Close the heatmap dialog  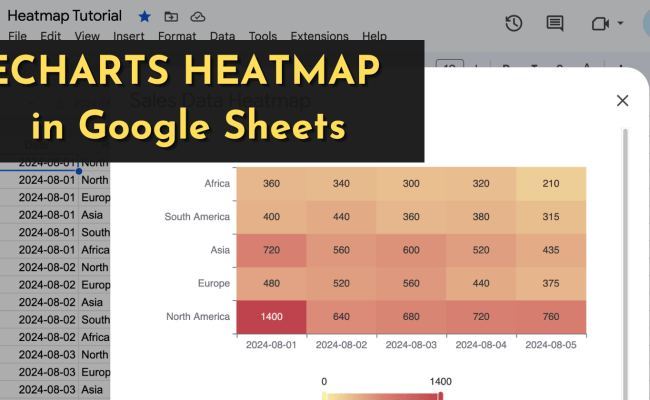pos(622,100)
